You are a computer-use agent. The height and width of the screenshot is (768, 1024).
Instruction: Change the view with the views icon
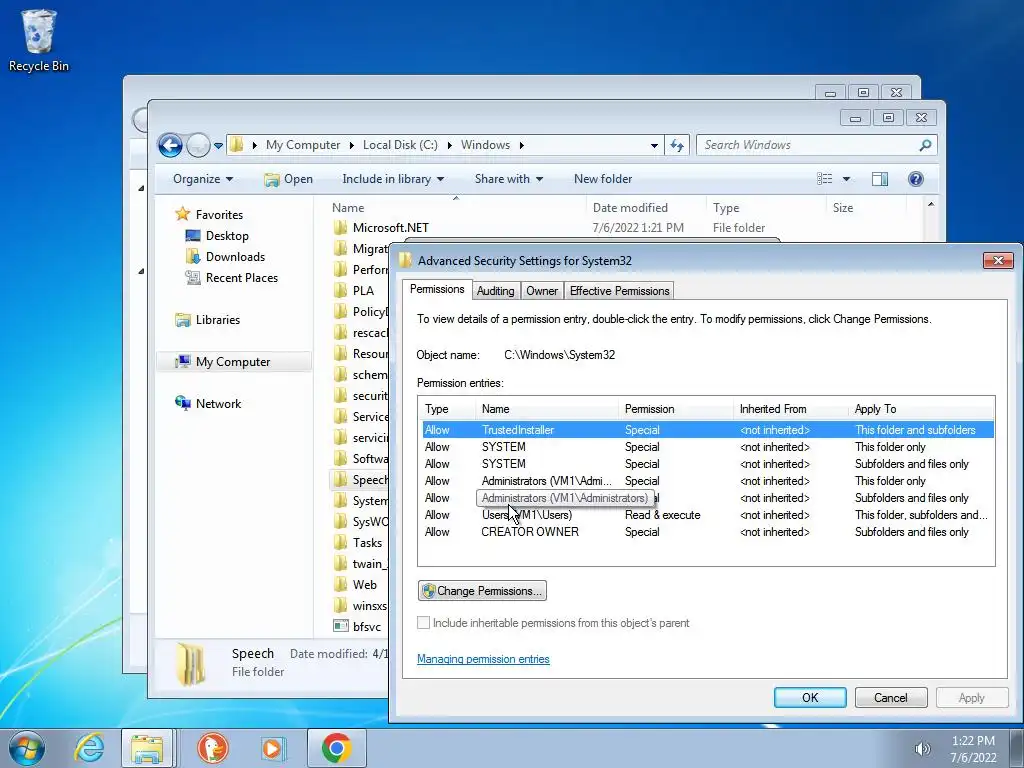click(x=825, y=179)
